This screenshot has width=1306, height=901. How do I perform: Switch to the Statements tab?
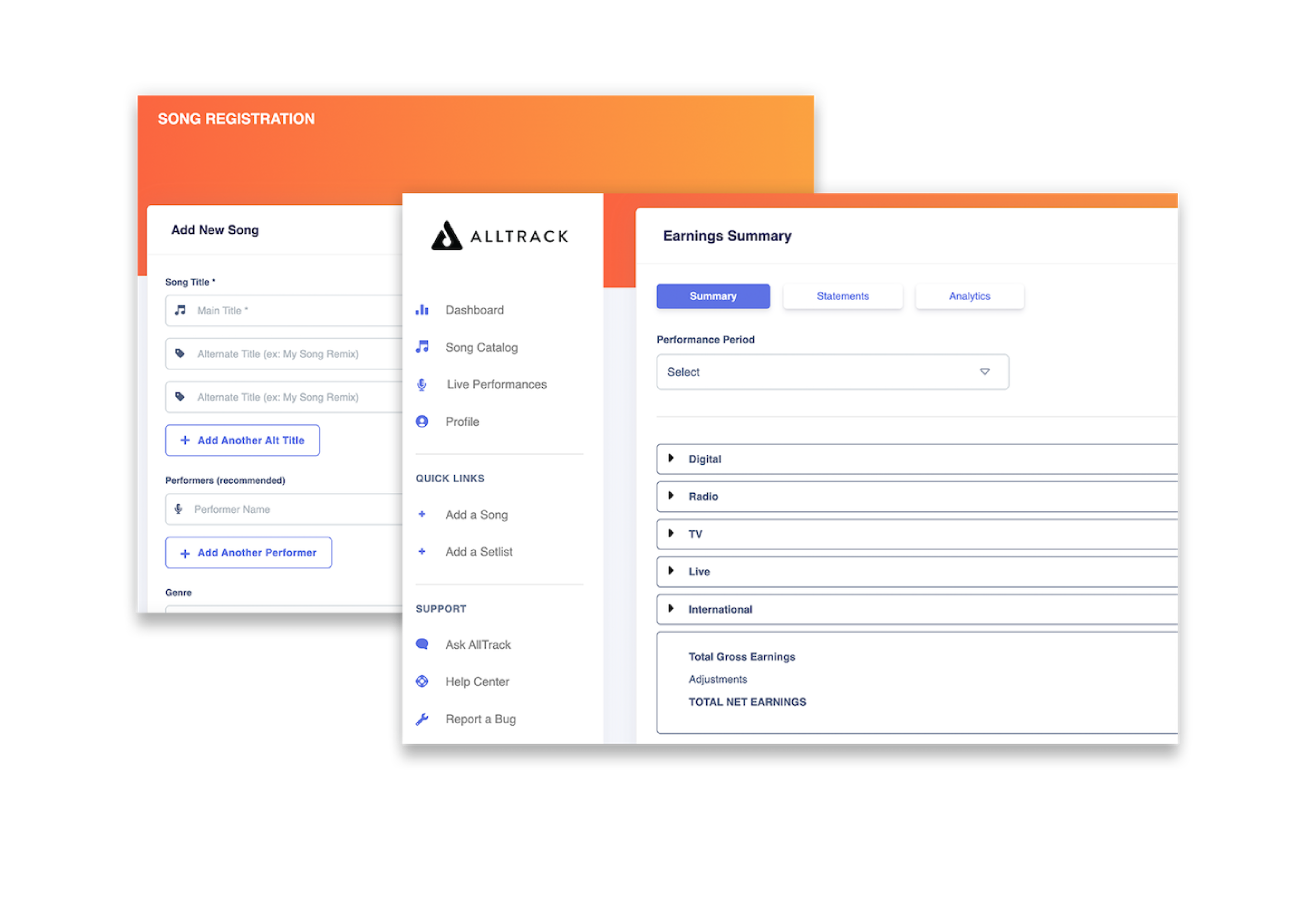pyautogui.click(x=842, y=296)
